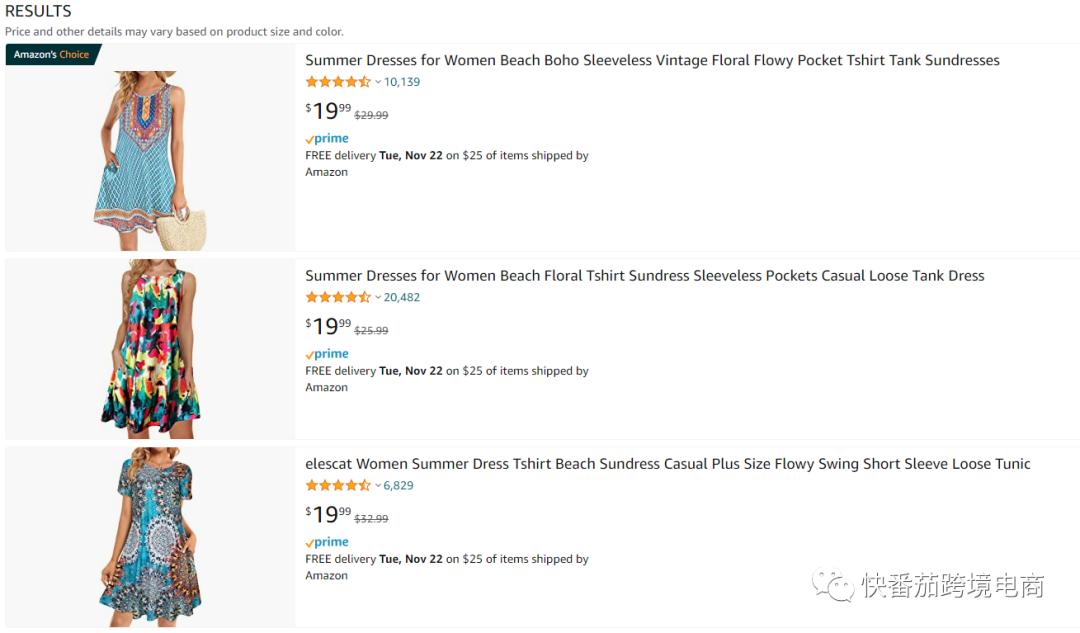
Task: Click the star rating of the Floral Tshirt Sundress
Action: 338,297
